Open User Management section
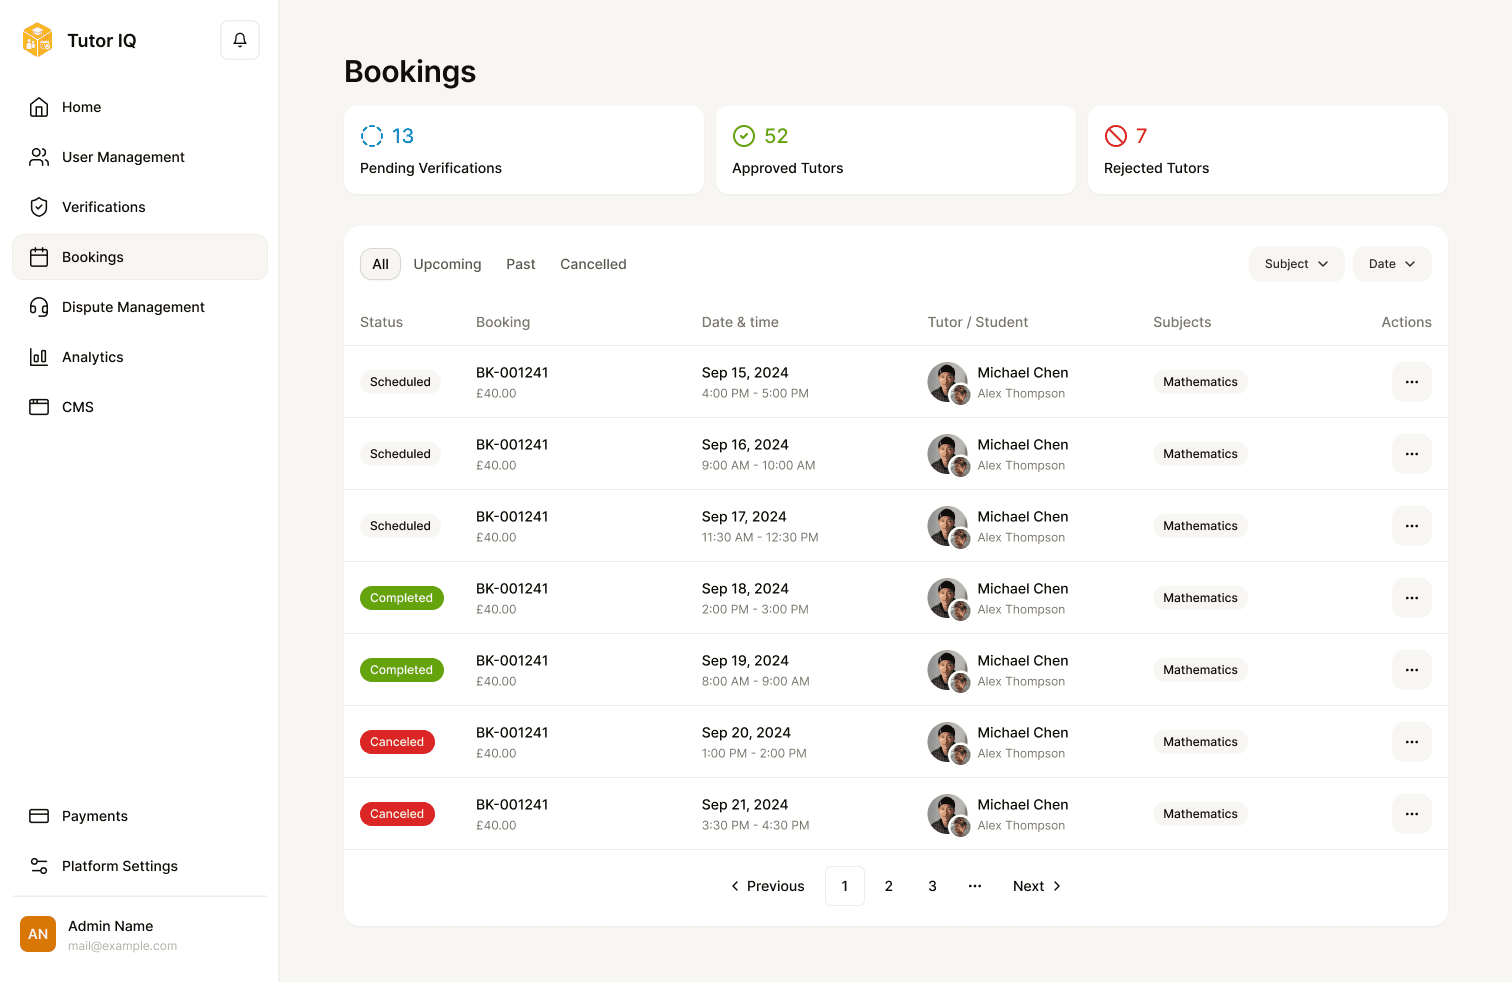1512x982 pixels. (x=140, y=157)
